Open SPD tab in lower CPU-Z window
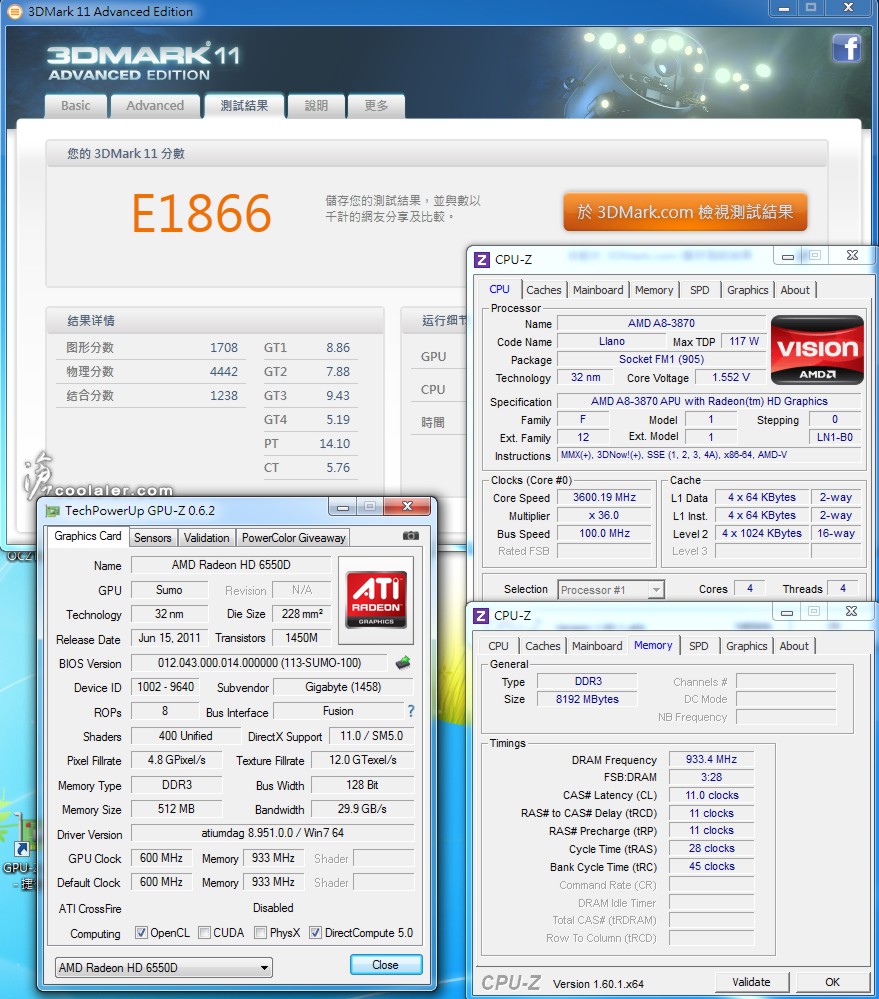 click(x=699, y=646)
